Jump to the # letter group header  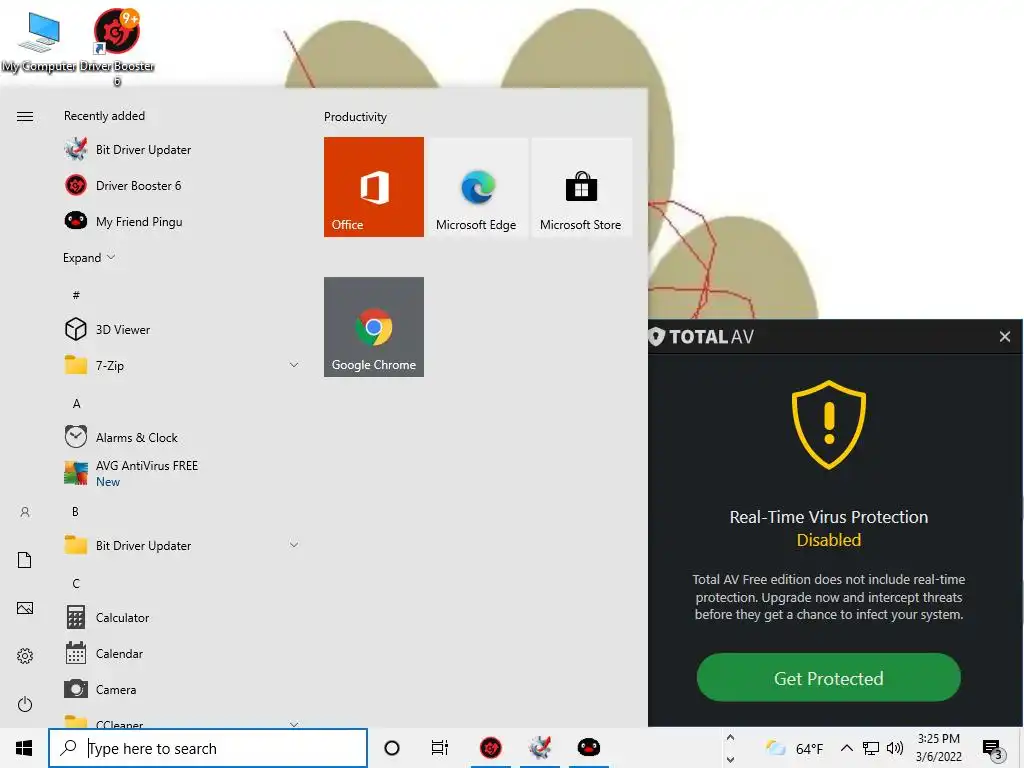pyautogui.click(x=76, y=295)
